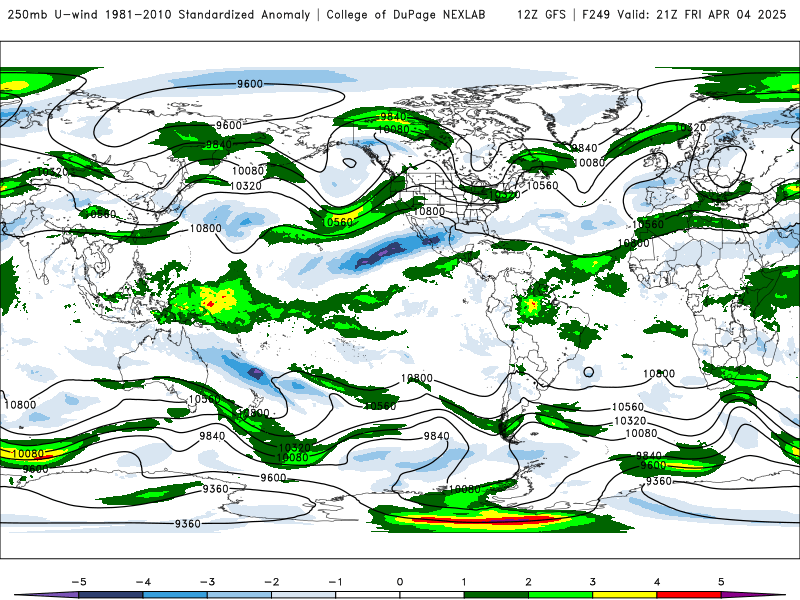Click the -1 colorbar tick label
This screenshot has height=600, width=800.
click(335, 582)
